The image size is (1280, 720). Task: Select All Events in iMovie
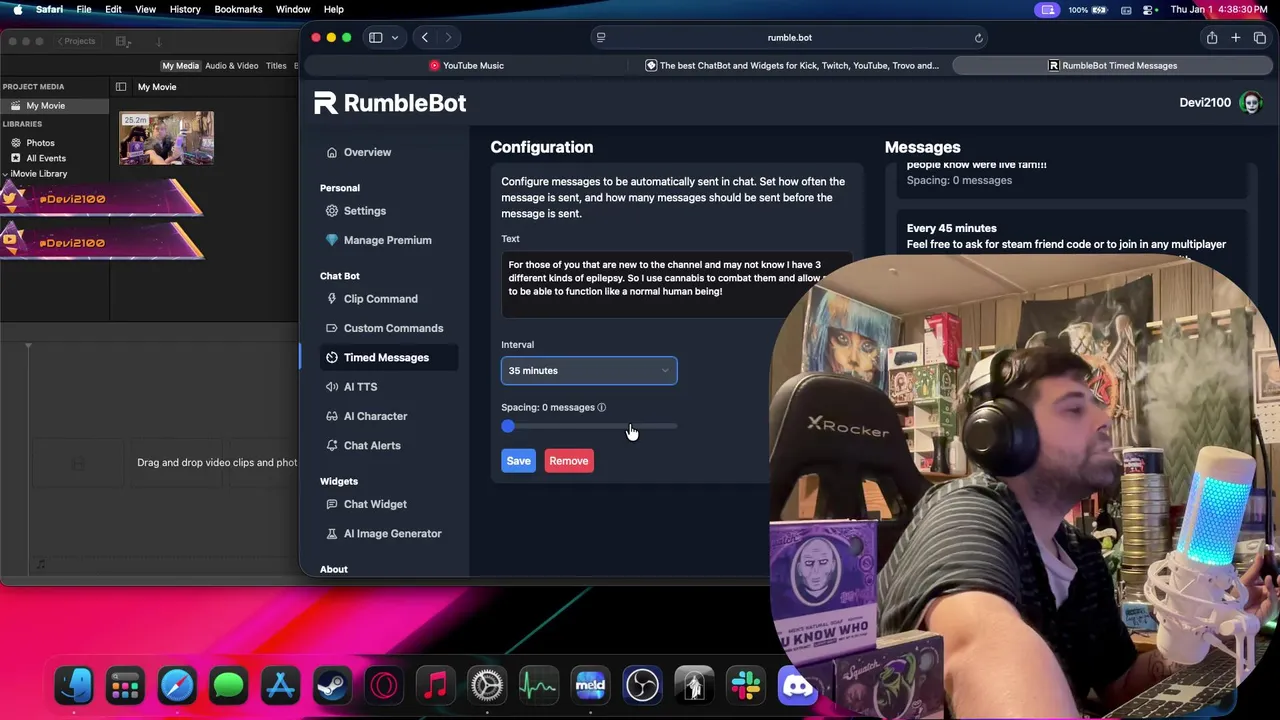point(46,158)
